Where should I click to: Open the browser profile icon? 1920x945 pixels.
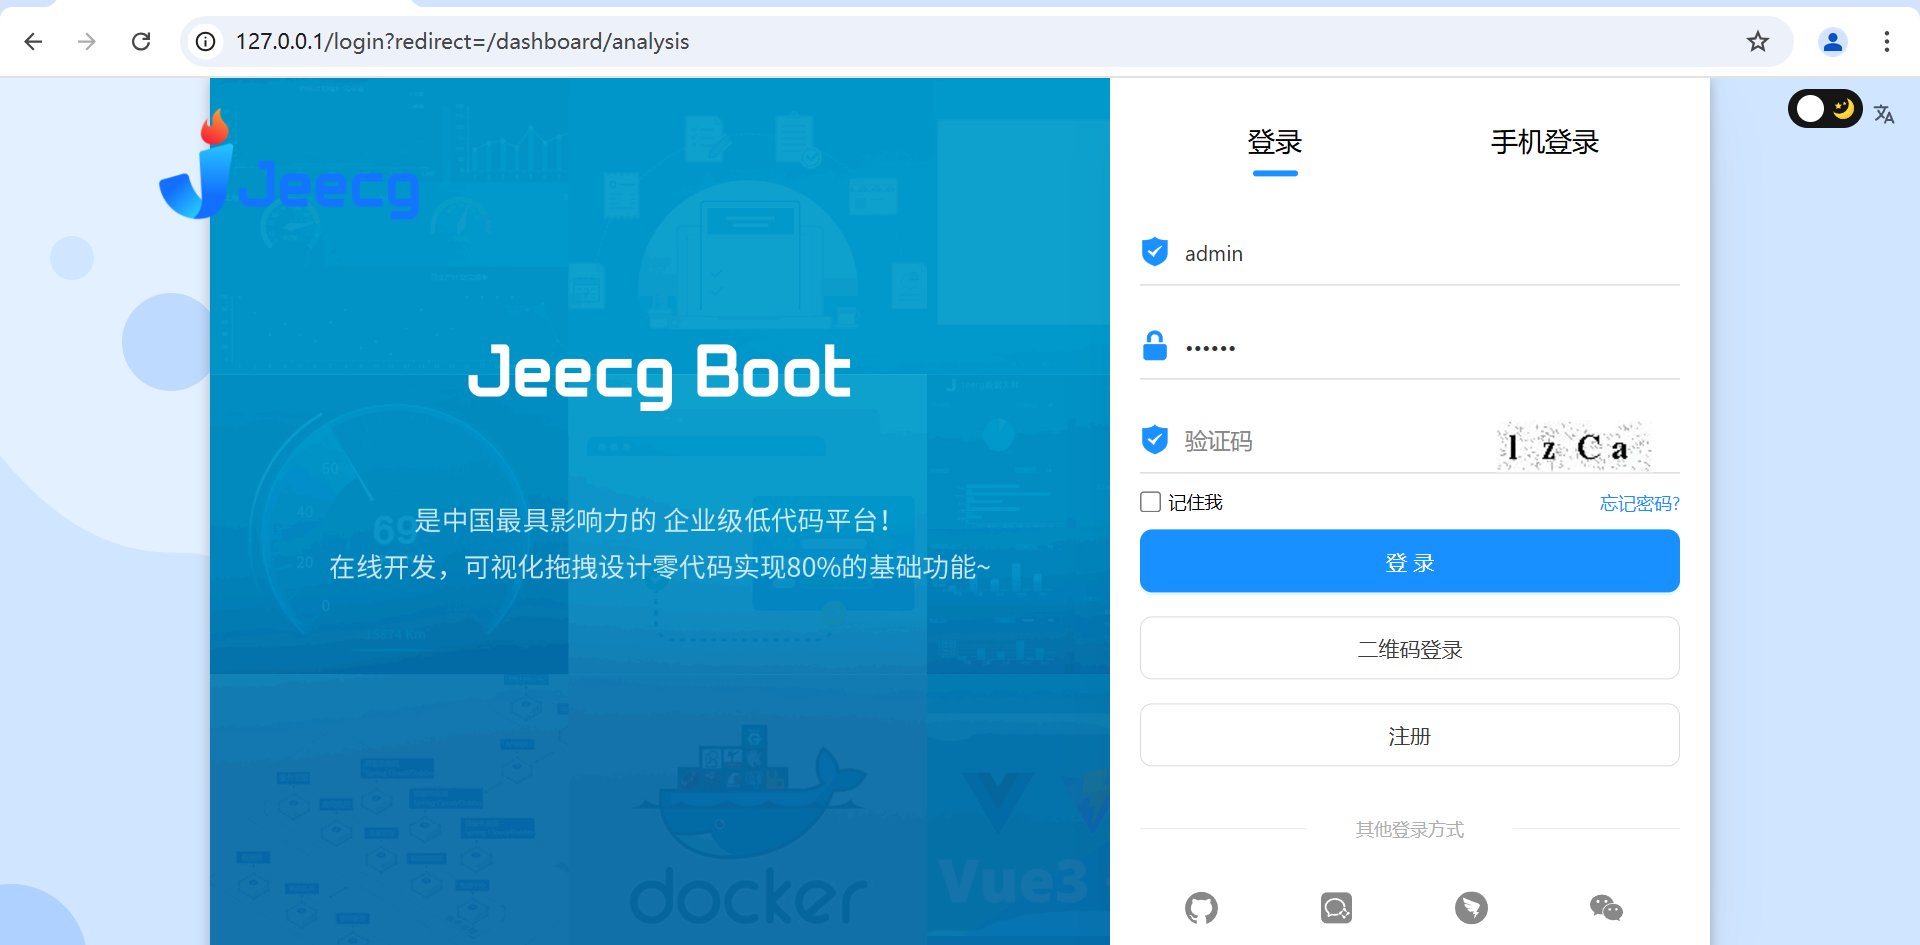1833,41
